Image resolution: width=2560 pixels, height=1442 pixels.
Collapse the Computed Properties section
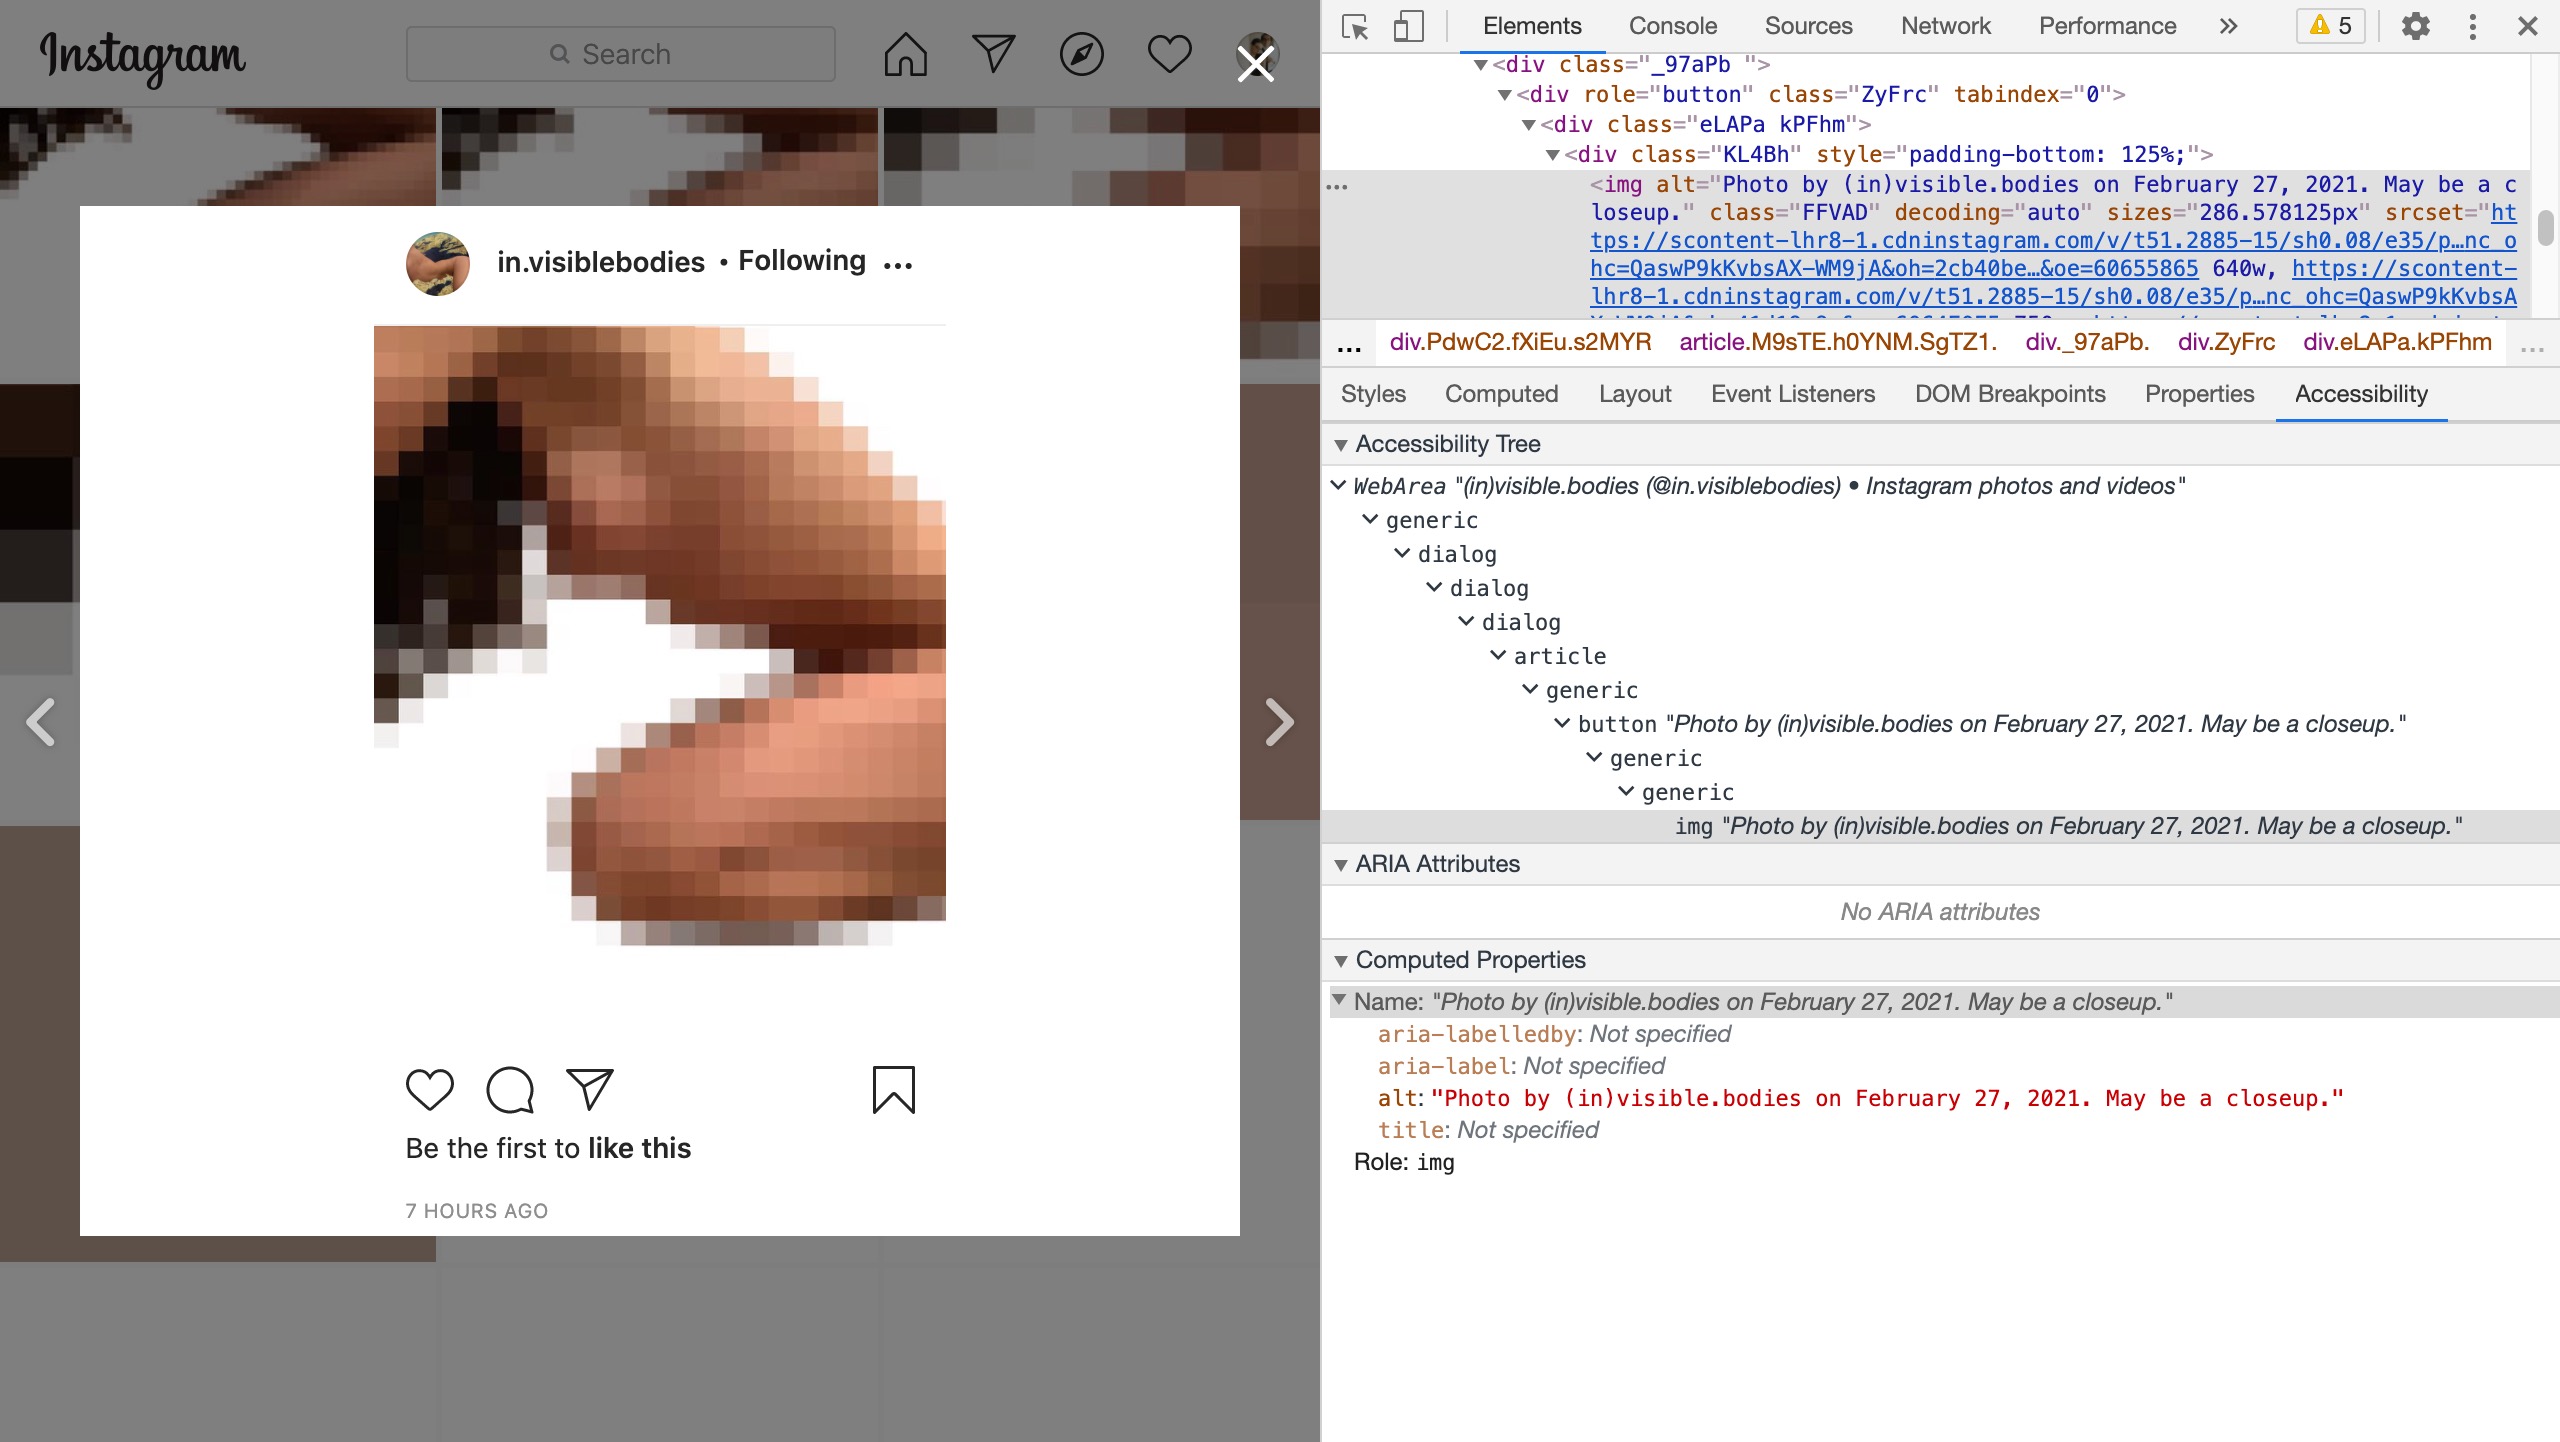pos(1341,961)
